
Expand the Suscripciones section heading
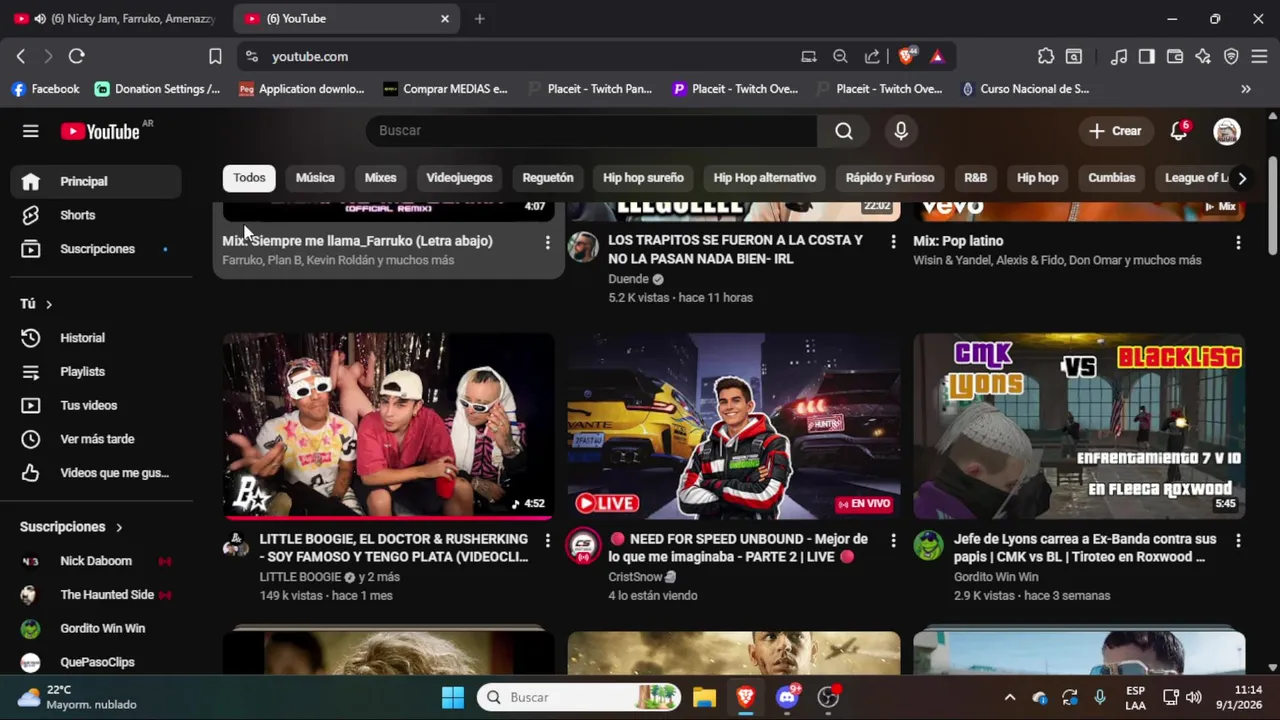(72, 527)
